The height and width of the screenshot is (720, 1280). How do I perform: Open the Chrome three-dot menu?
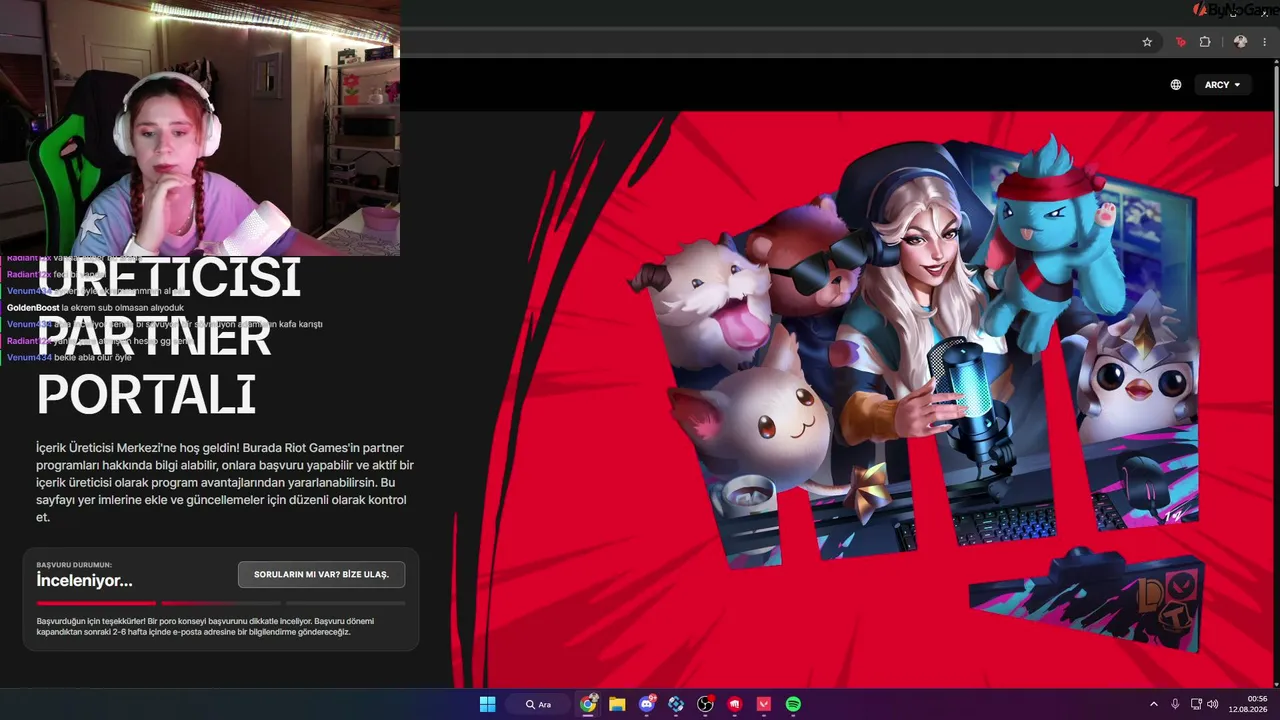coord(1265,42)
